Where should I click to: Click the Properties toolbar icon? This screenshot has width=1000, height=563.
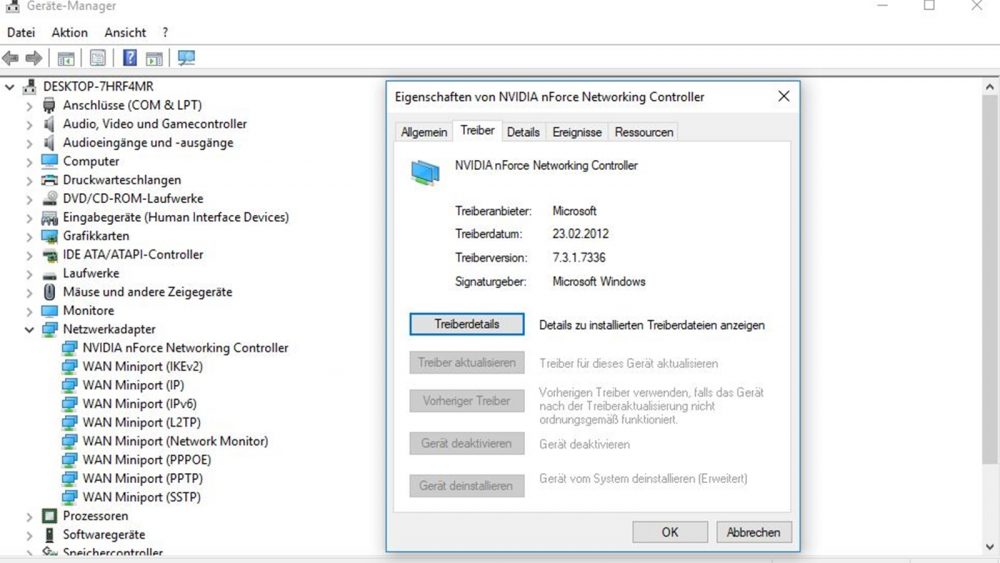98,59
